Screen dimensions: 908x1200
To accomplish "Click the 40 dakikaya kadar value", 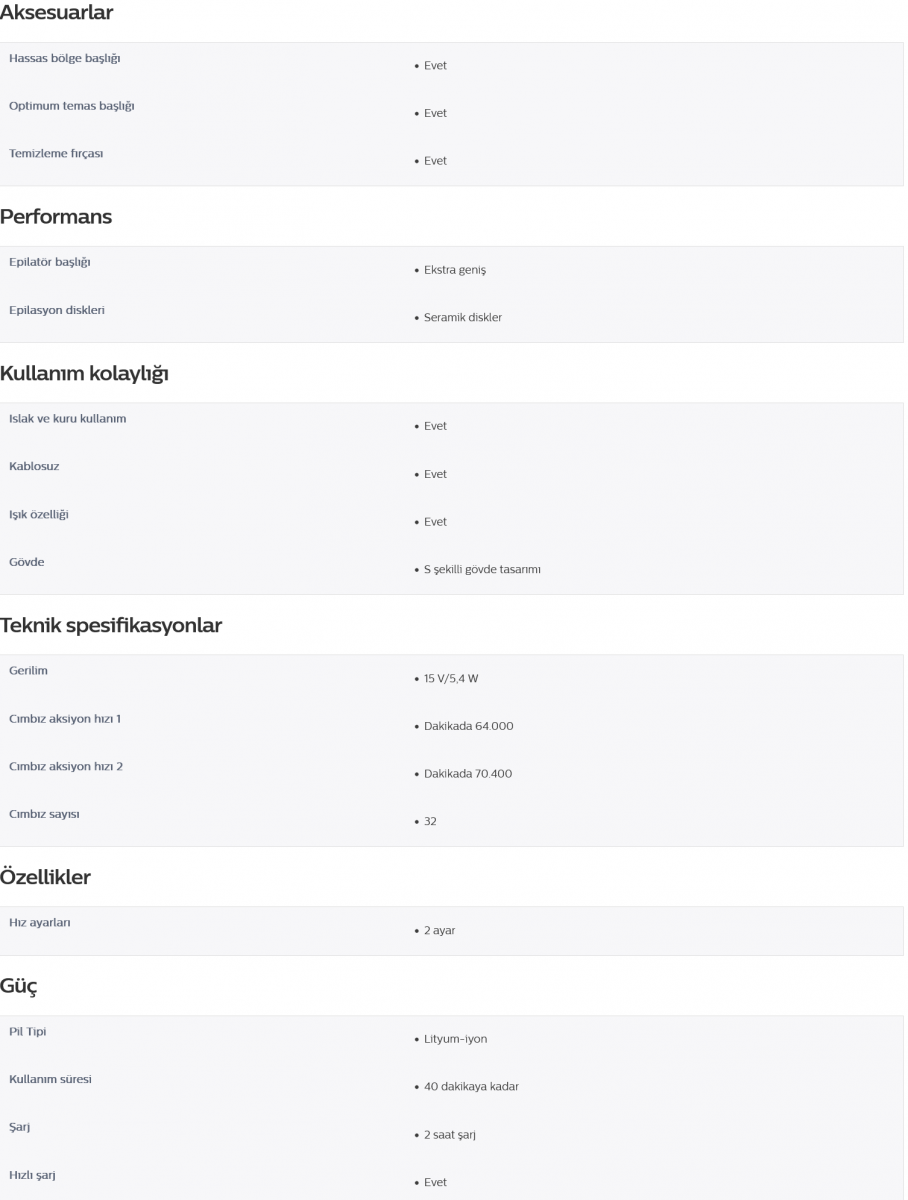I will point(471,1087).
